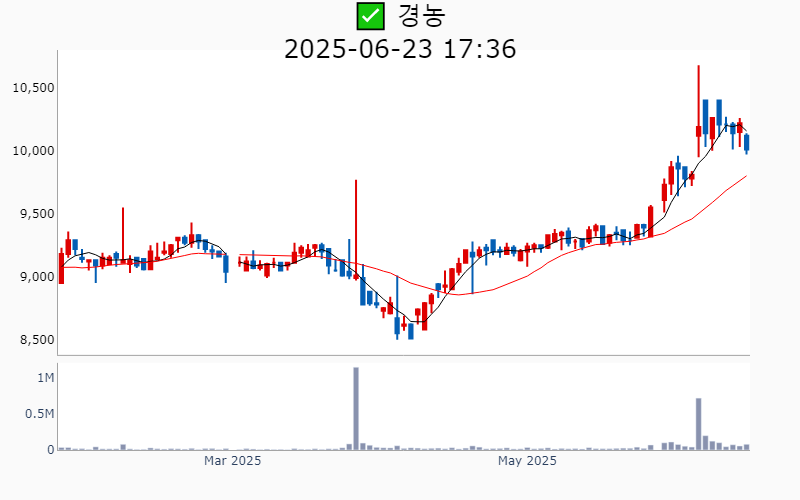Click the tall red candle wick reaching 9,750
Viewport: 800px width, 500px height.
click(356, 230)
